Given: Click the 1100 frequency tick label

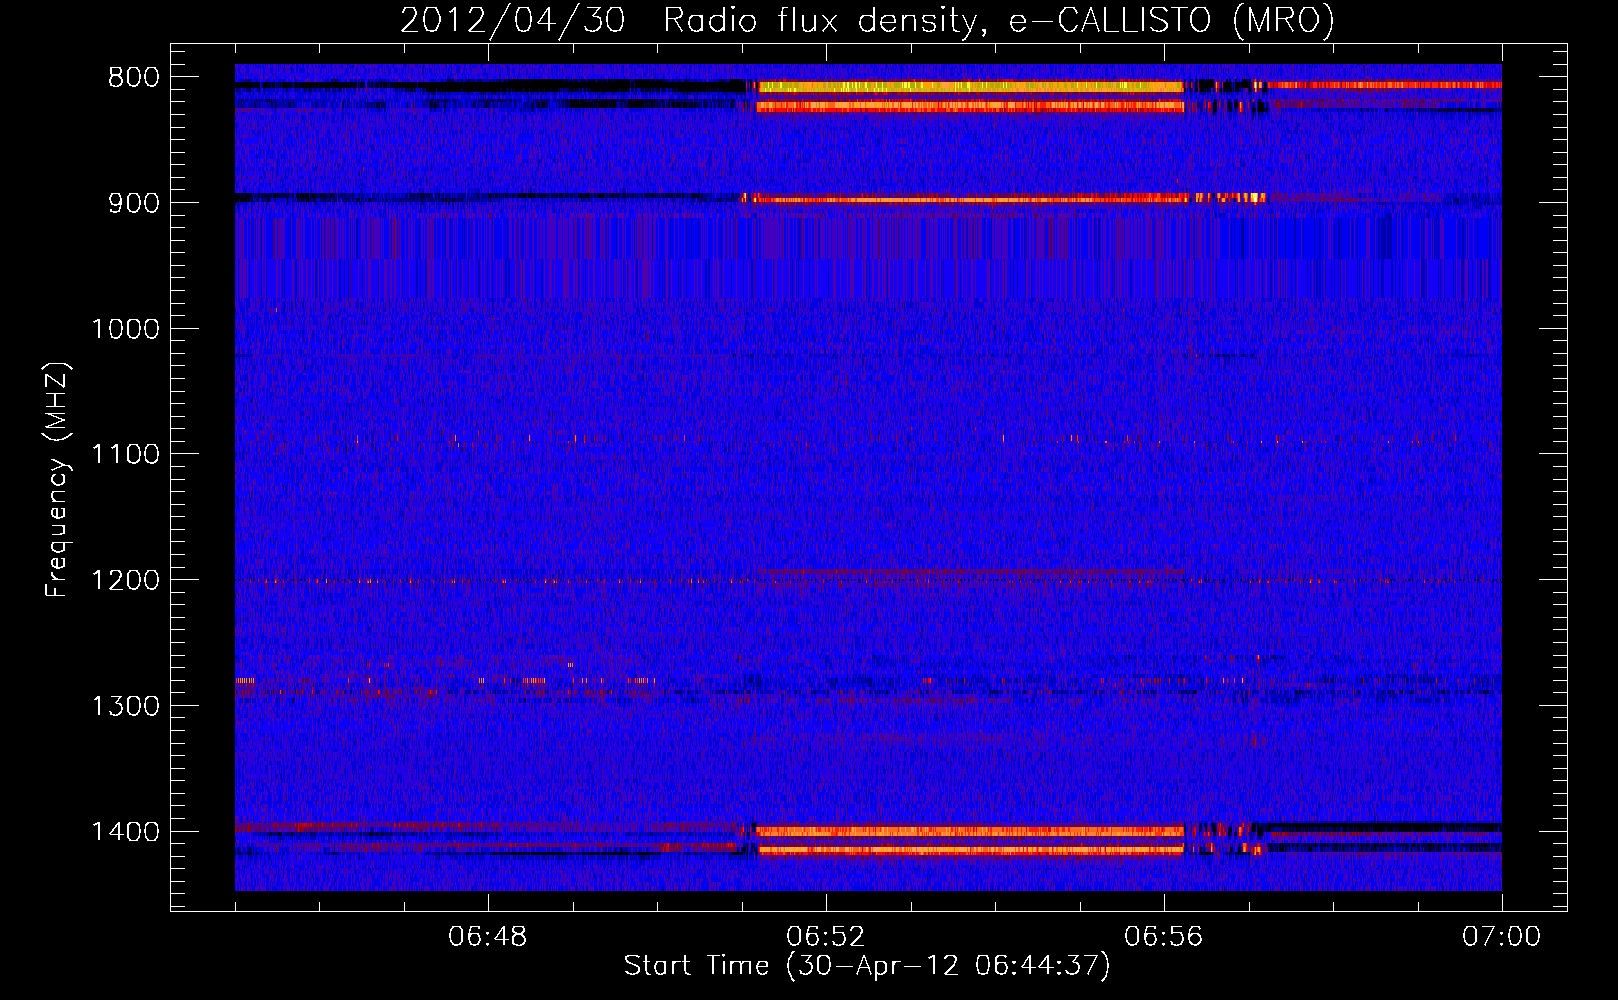Looking at the screenshot, I should [x=125, y=454].
